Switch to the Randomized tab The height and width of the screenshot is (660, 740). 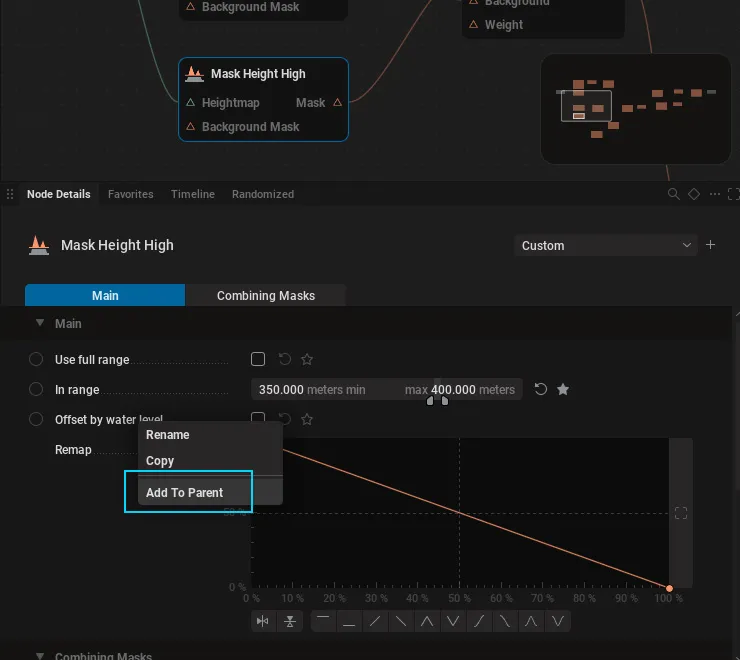click(x=263, y=194)
